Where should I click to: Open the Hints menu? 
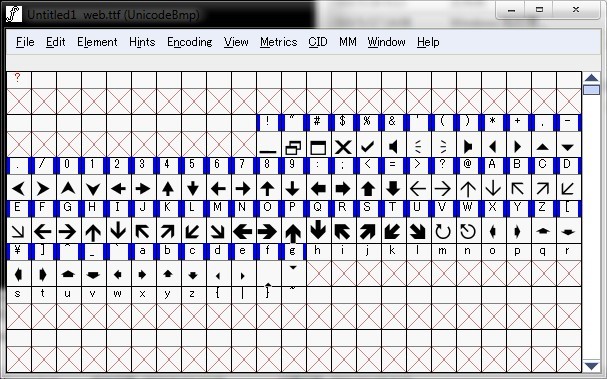click(x=142, y=42)
